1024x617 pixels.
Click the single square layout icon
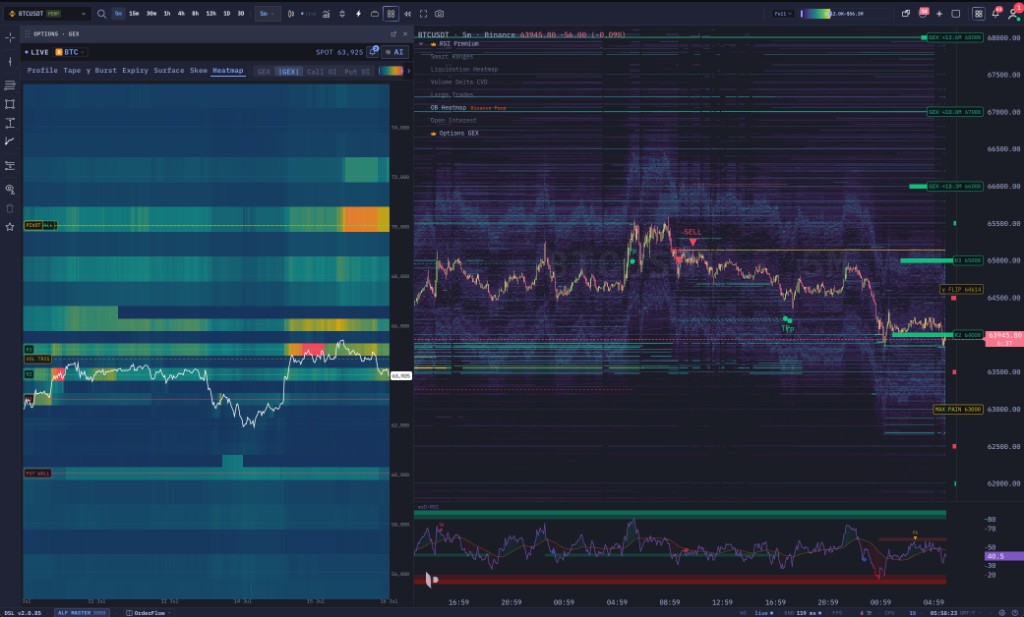click(x=955, y=14)
